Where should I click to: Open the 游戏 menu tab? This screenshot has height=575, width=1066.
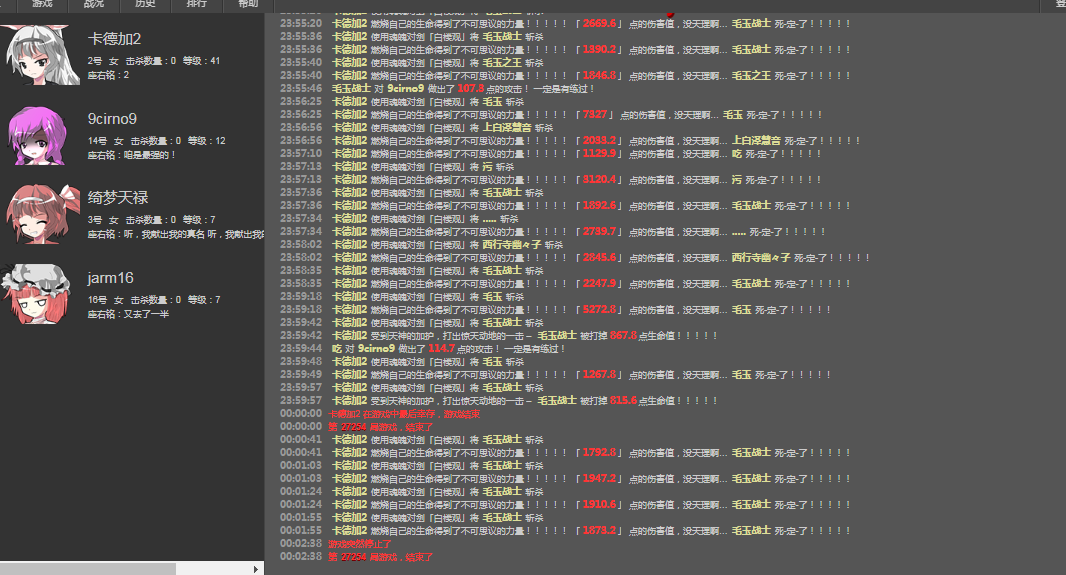click(42, 4)
